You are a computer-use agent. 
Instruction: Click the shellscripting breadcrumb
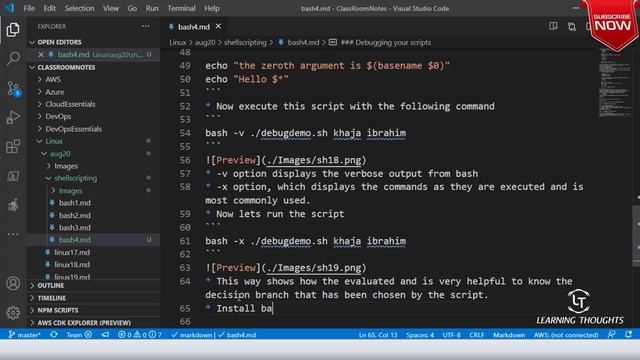(x=245, y=42)
